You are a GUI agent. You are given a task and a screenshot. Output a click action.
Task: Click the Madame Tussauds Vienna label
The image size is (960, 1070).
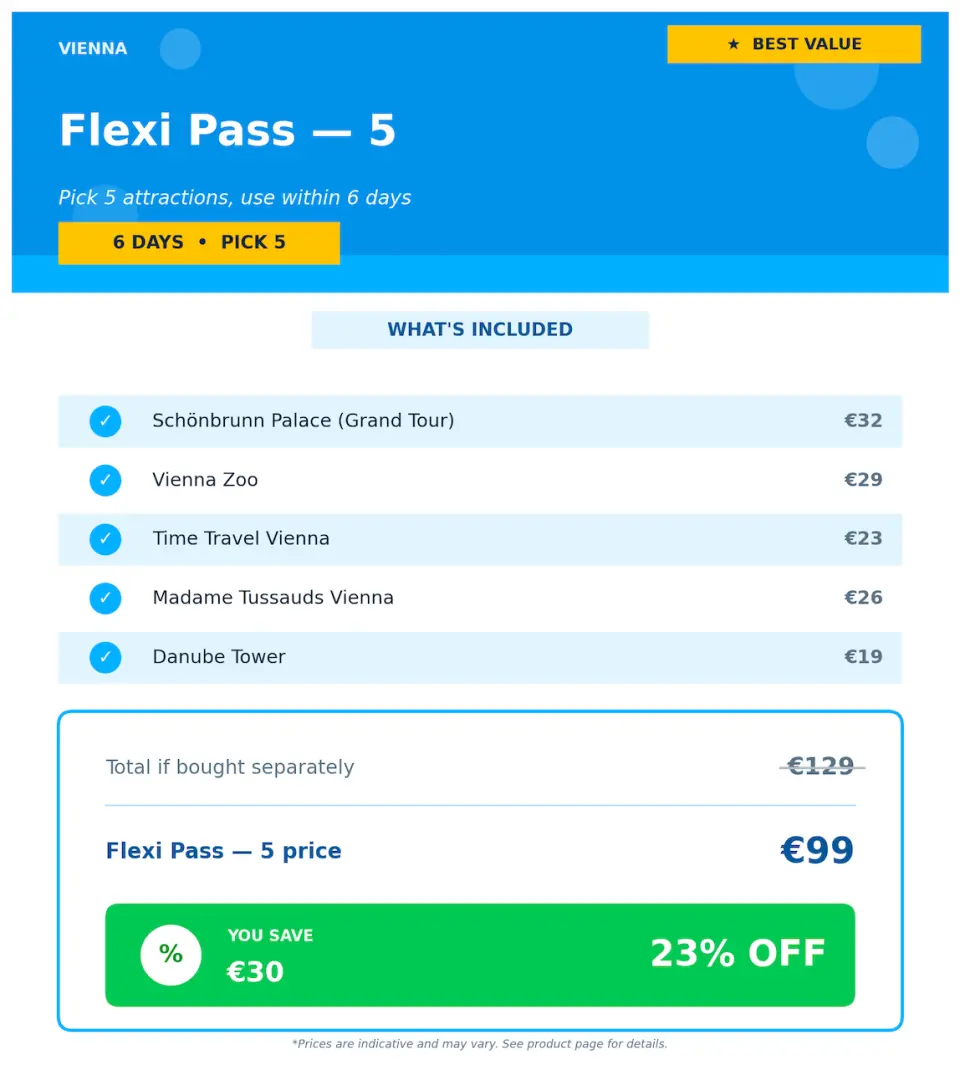coord(273,598)
